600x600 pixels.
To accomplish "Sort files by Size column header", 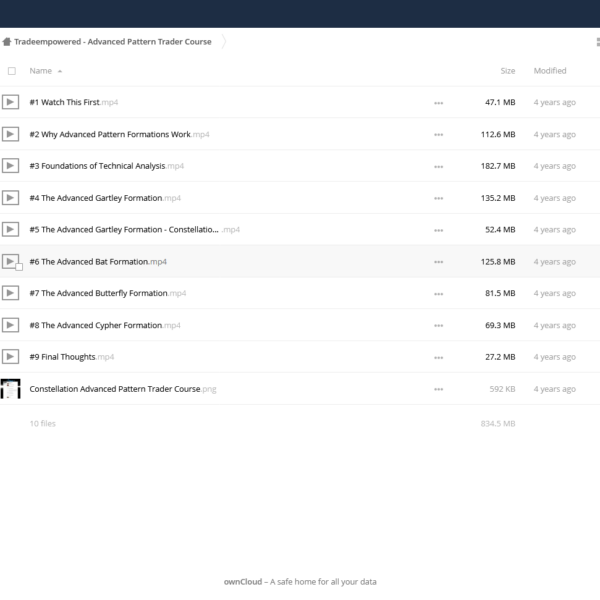I will pyautogui.click(x=507, y=71).
